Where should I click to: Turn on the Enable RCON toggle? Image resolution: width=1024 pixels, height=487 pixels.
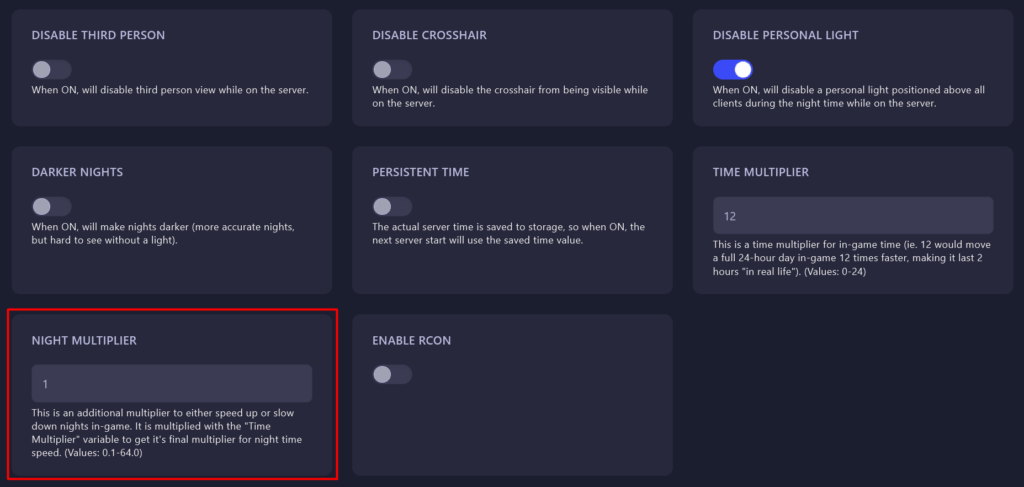coord(392,375)
